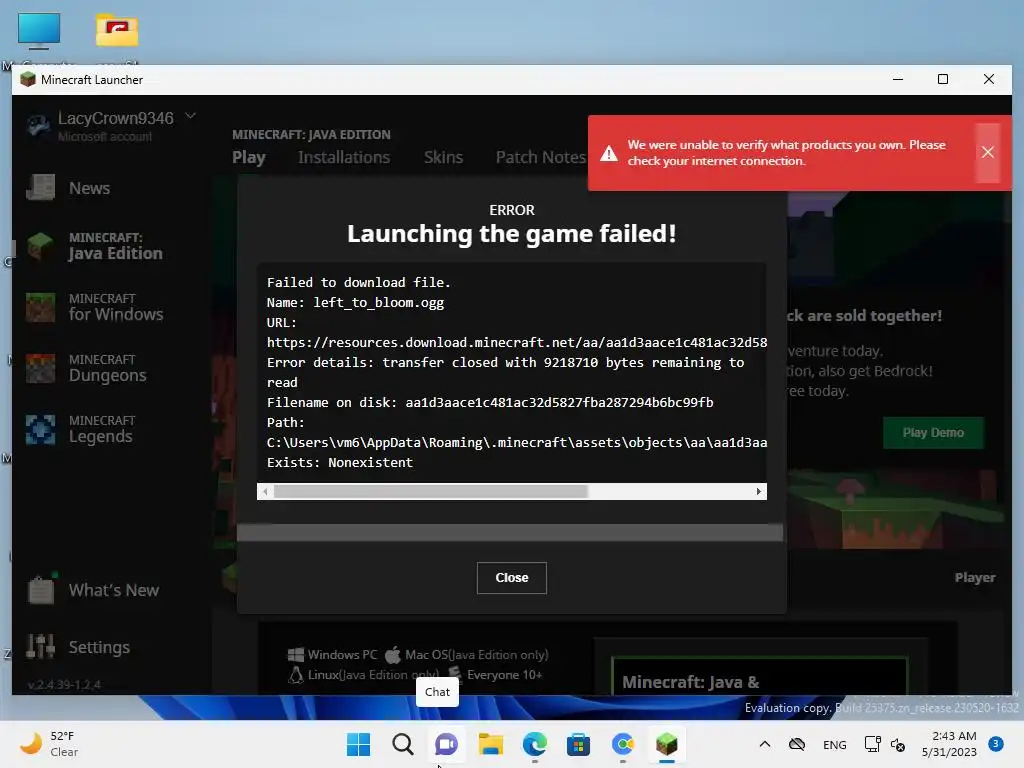Dismiss the red verification warning banner
The width and height of the screenshot is (1024, 768).
[x=987, y=152]
